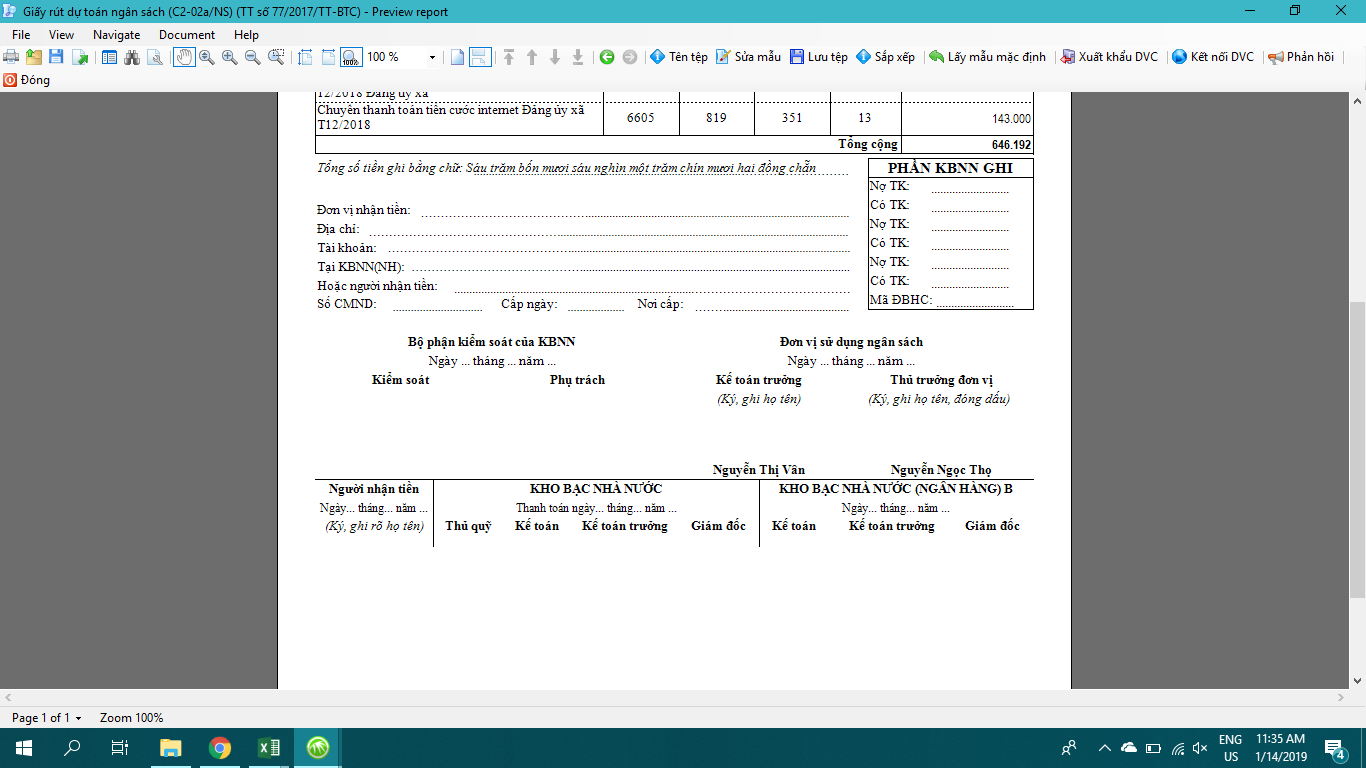Screen dimensions: 1366x768
Task: Click the green Back navigation arrow
Action: [607, 57]
